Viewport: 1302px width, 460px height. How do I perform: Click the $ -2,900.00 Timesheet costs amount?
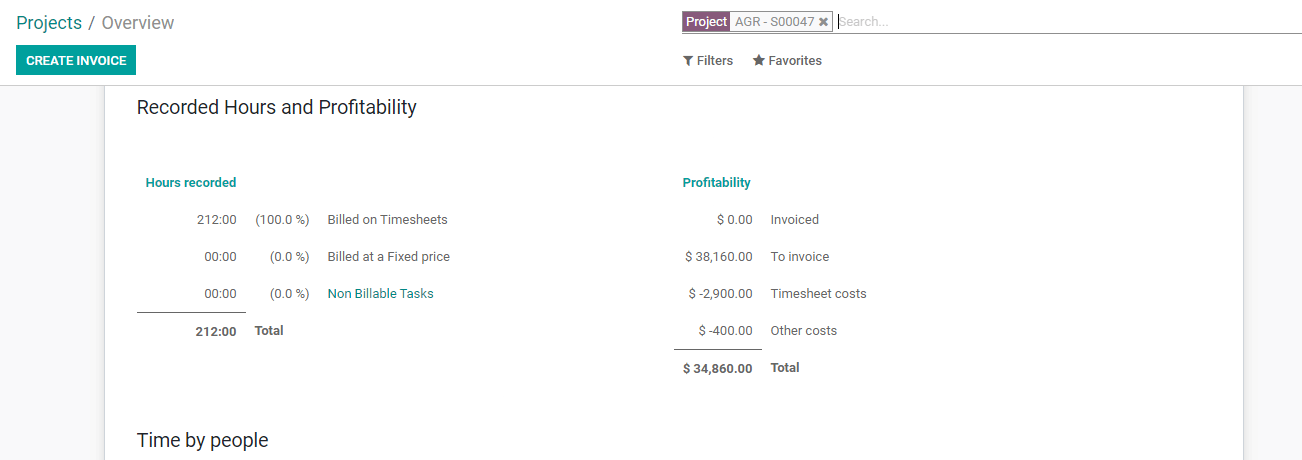click(x=721, y=294)
